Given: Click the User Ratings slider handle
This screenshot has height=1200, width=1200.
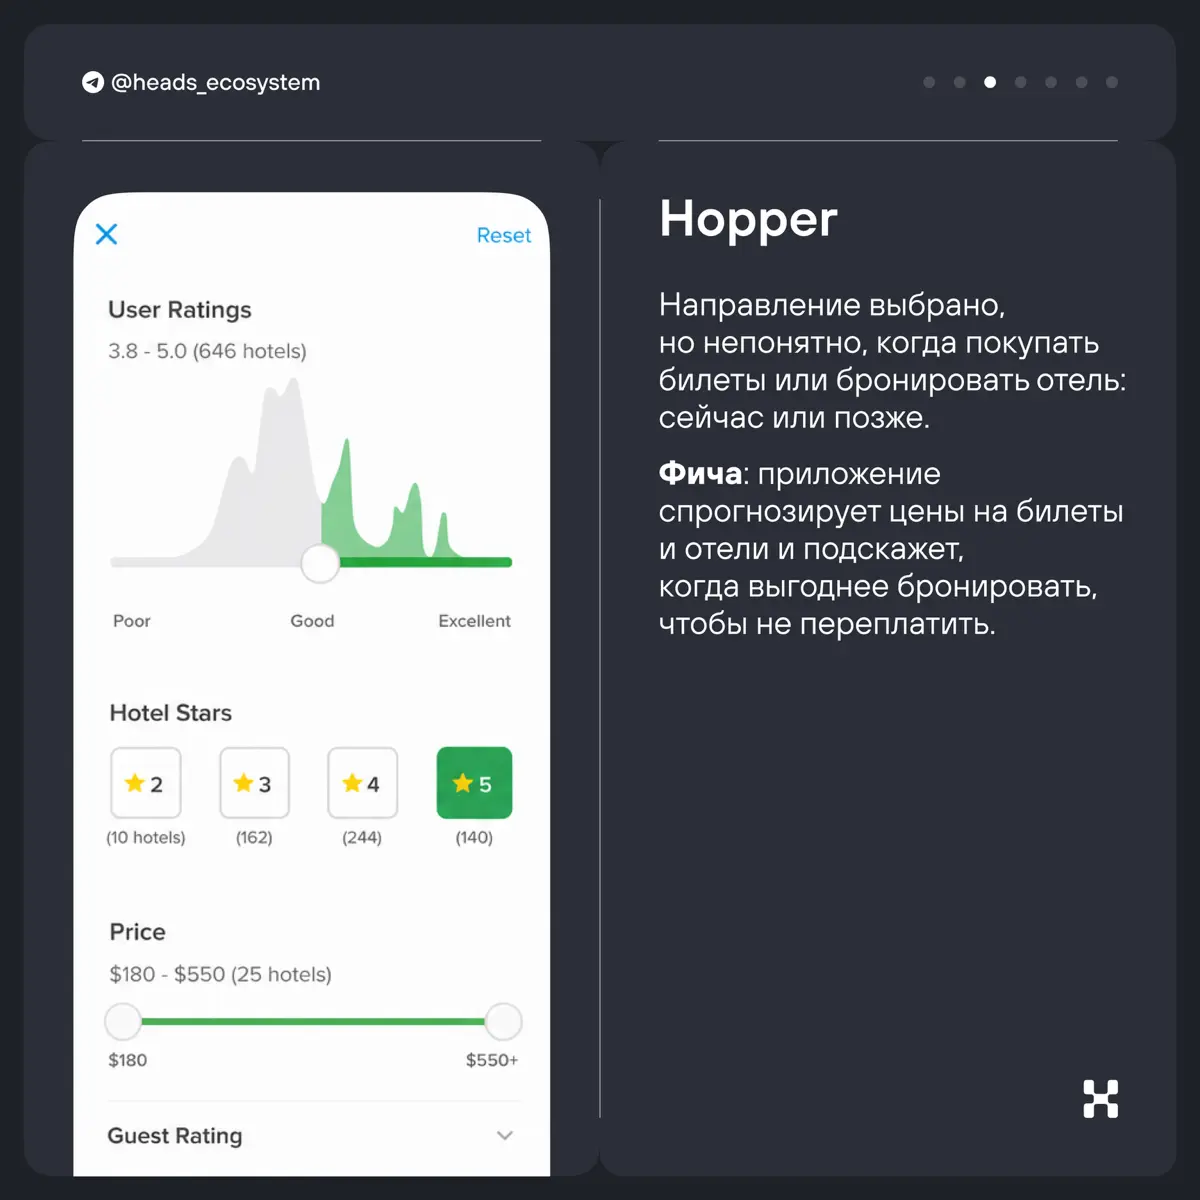Looking at the screenshot, I should click(320, 563).
